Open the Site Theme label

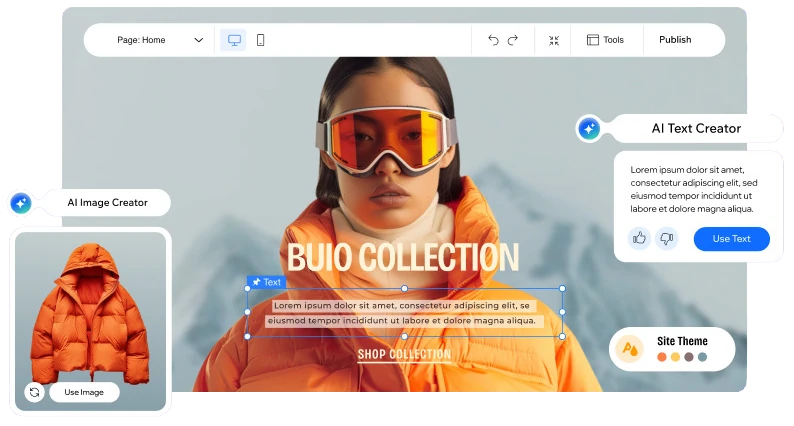click(682, 341)
